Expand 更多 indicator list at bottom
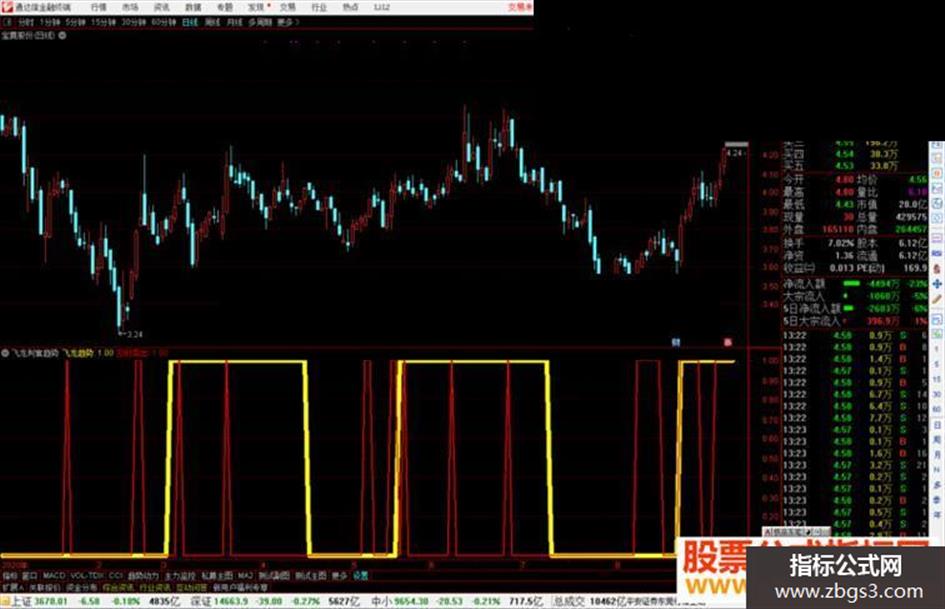The width and height of the screenshot is (945, 609). click(x=339, y=576)
